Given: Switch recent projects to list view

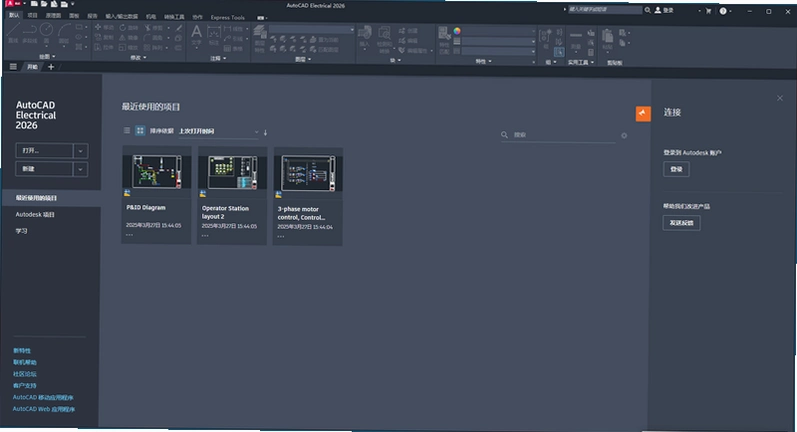Looking at the screenshot, I should (x=127, y=131).
